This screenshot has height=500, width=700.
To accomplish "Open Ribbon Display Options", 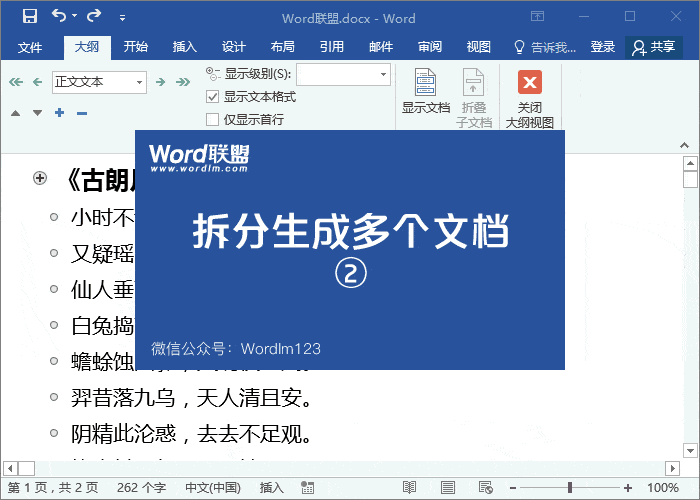I will click(538, 17).
